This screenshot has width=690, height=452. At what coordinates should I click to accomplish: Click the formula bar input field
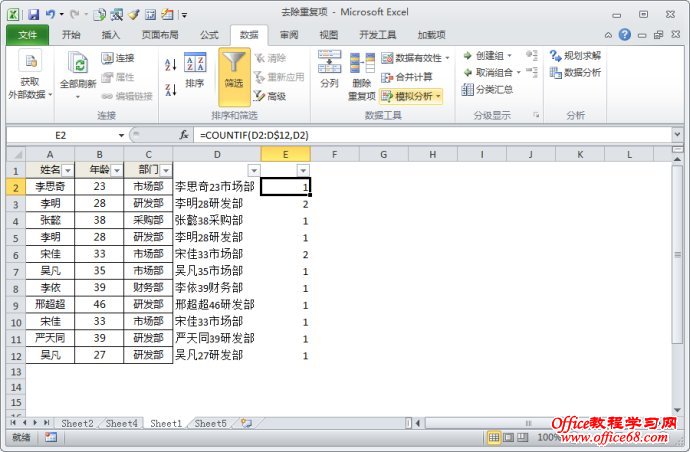click(x=433, y=135)
